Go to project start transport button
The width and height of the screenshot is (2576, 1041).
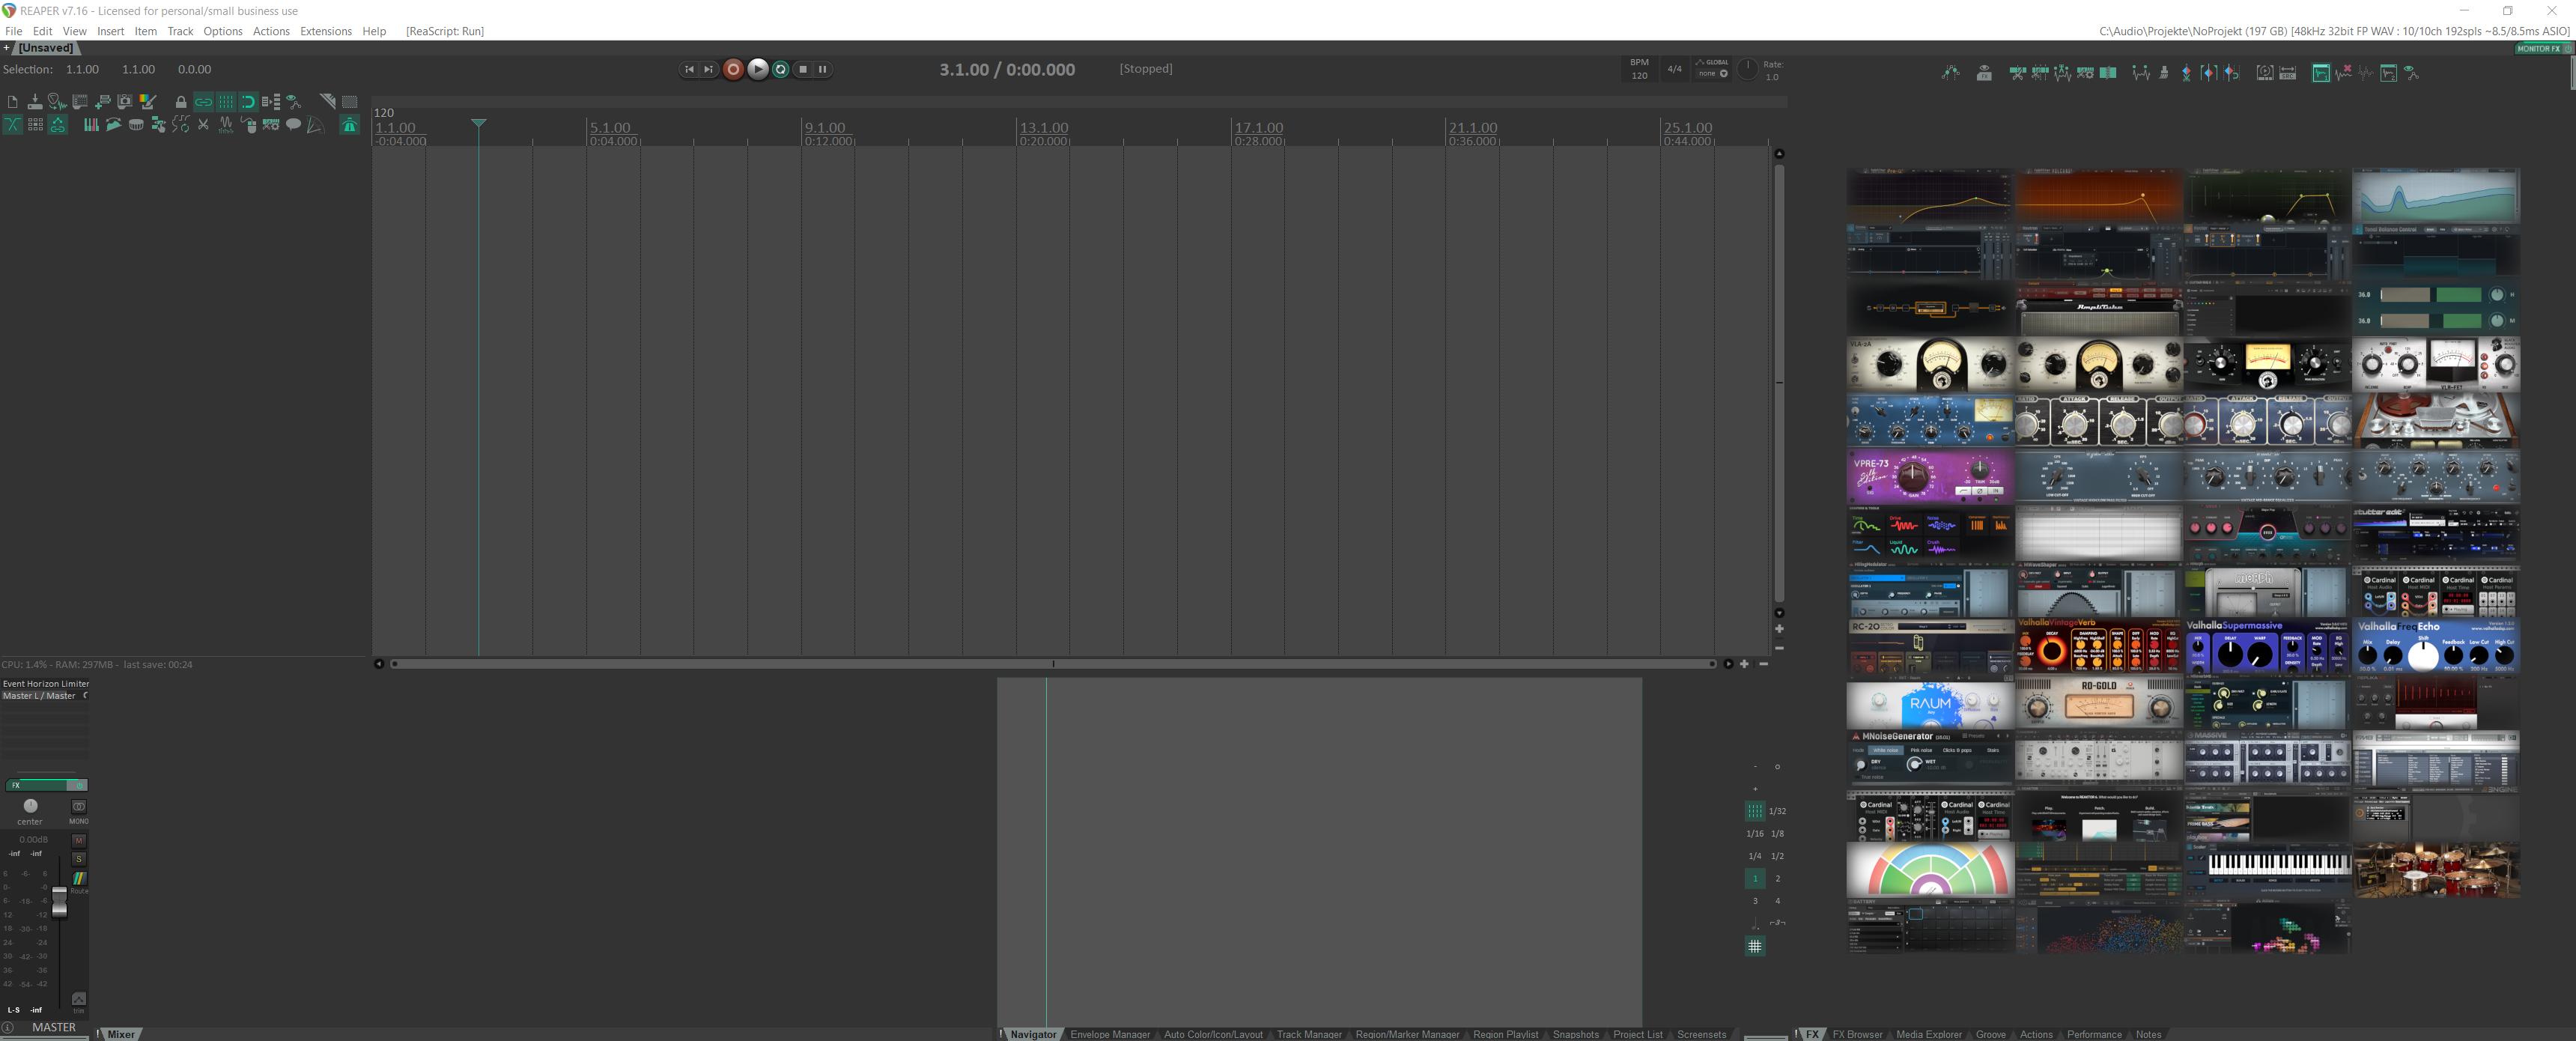click(689, 69)
